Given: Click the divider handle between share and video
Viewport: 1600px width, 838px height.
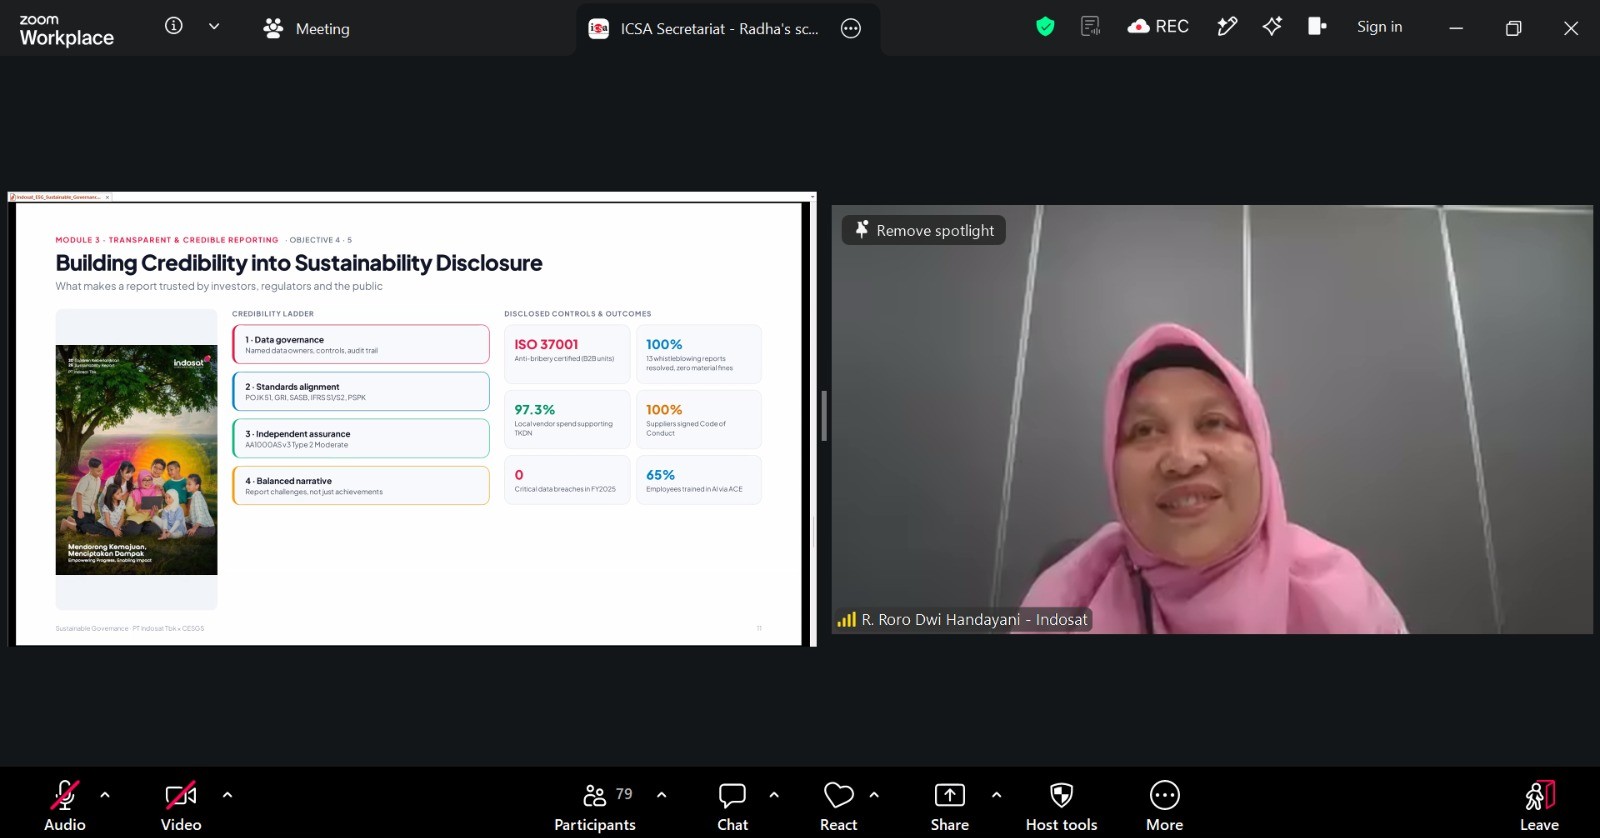Looking at the screenshot, I should pyautogui.click(x=824, y=416).
